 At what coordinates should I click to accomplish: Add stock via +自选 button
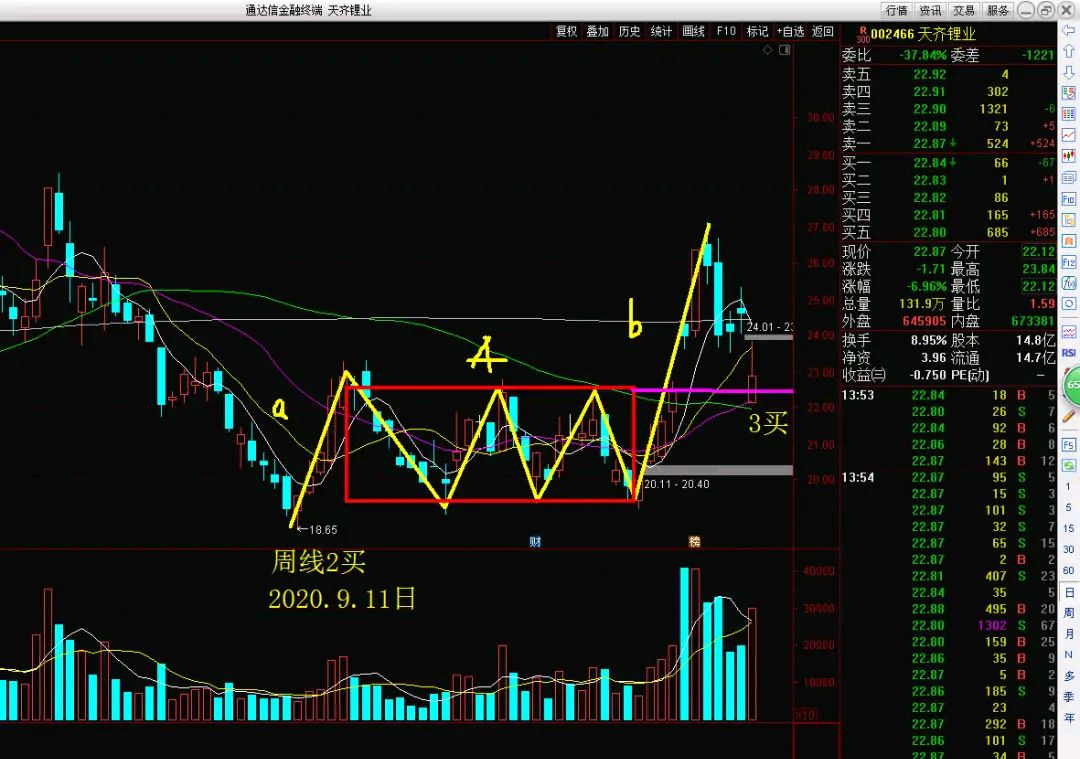pos(791,32)
